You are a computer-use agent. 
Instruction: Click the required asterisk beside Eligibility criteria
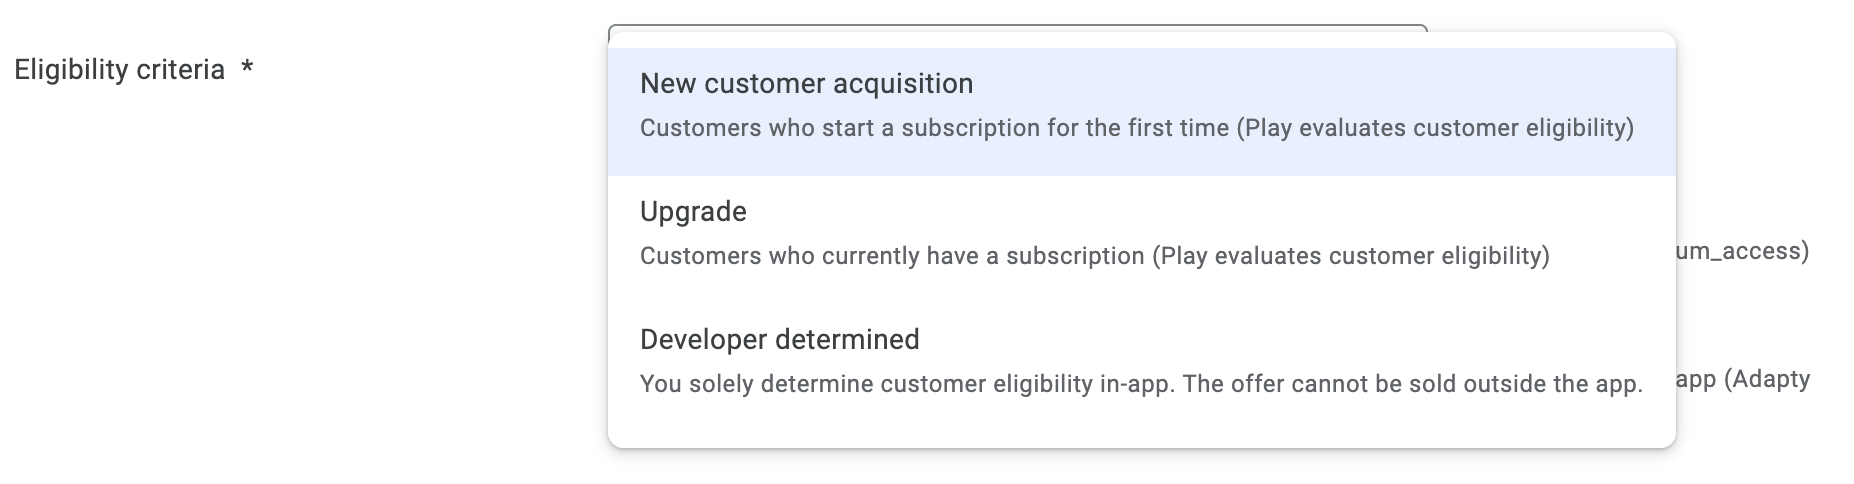coord(247,69)
